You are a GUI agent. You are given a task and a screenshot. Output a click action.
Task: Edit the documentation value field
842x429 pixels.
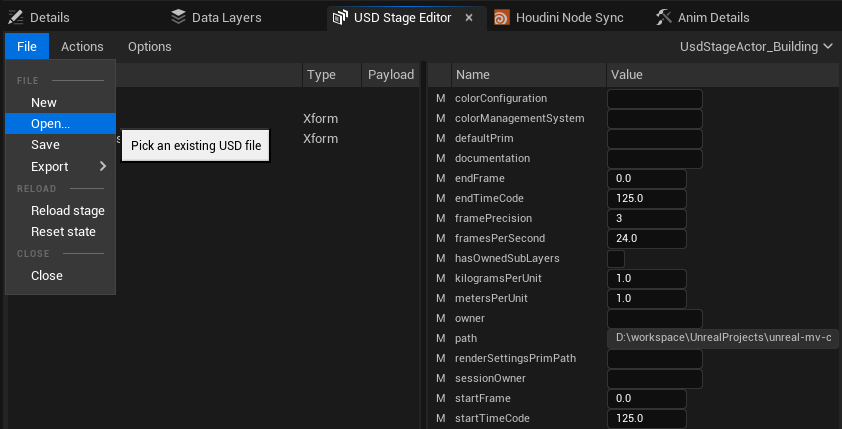(655, 158)
